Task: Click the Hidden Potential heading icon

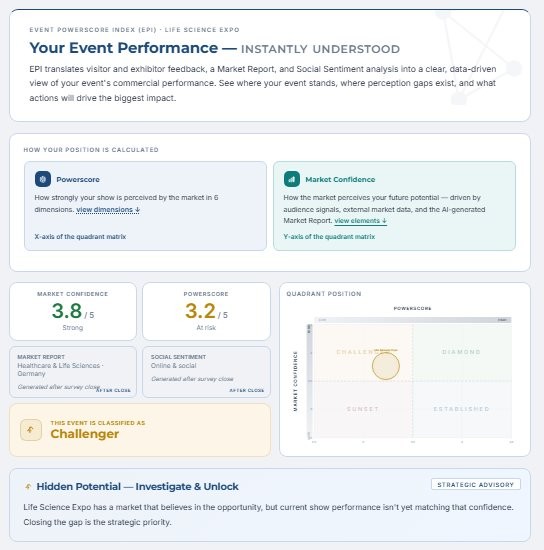Action: (x=28, y=487)
